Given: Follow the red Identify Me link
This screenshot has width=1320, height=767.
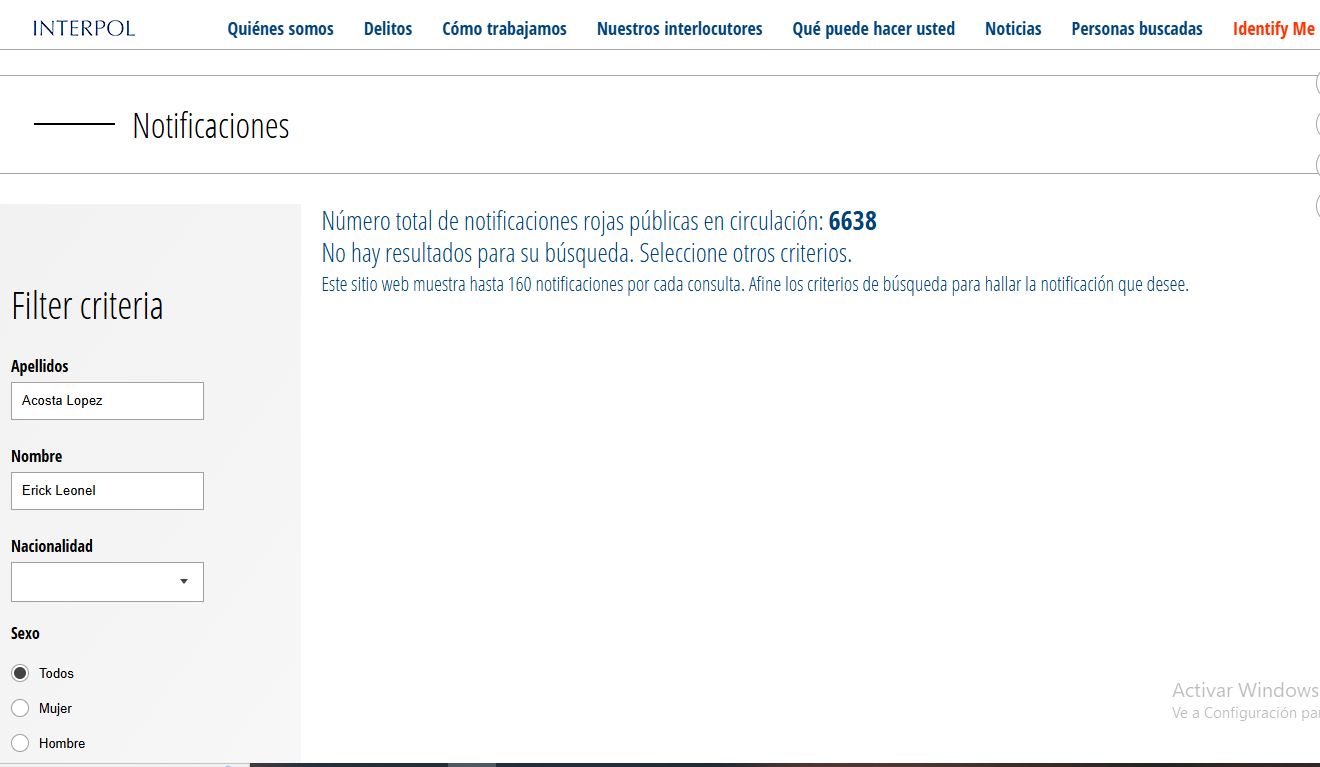Looking at the screenshot, I should tap(1273, 29).
